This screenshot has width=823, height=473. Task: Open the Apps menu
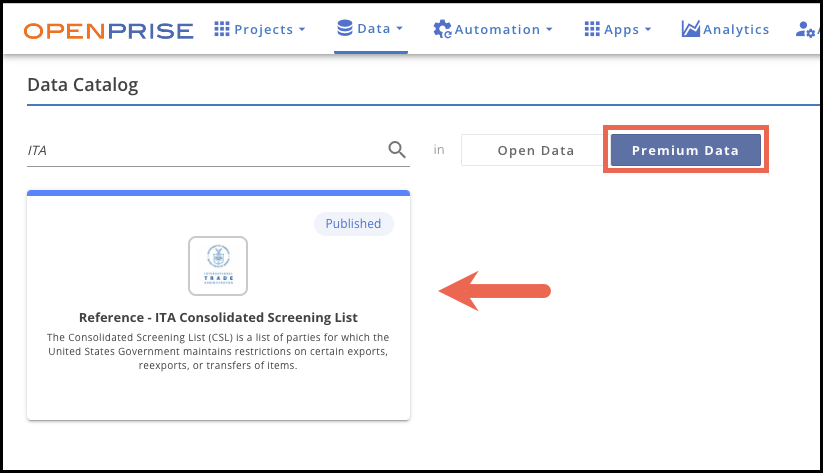pos(618,29)
